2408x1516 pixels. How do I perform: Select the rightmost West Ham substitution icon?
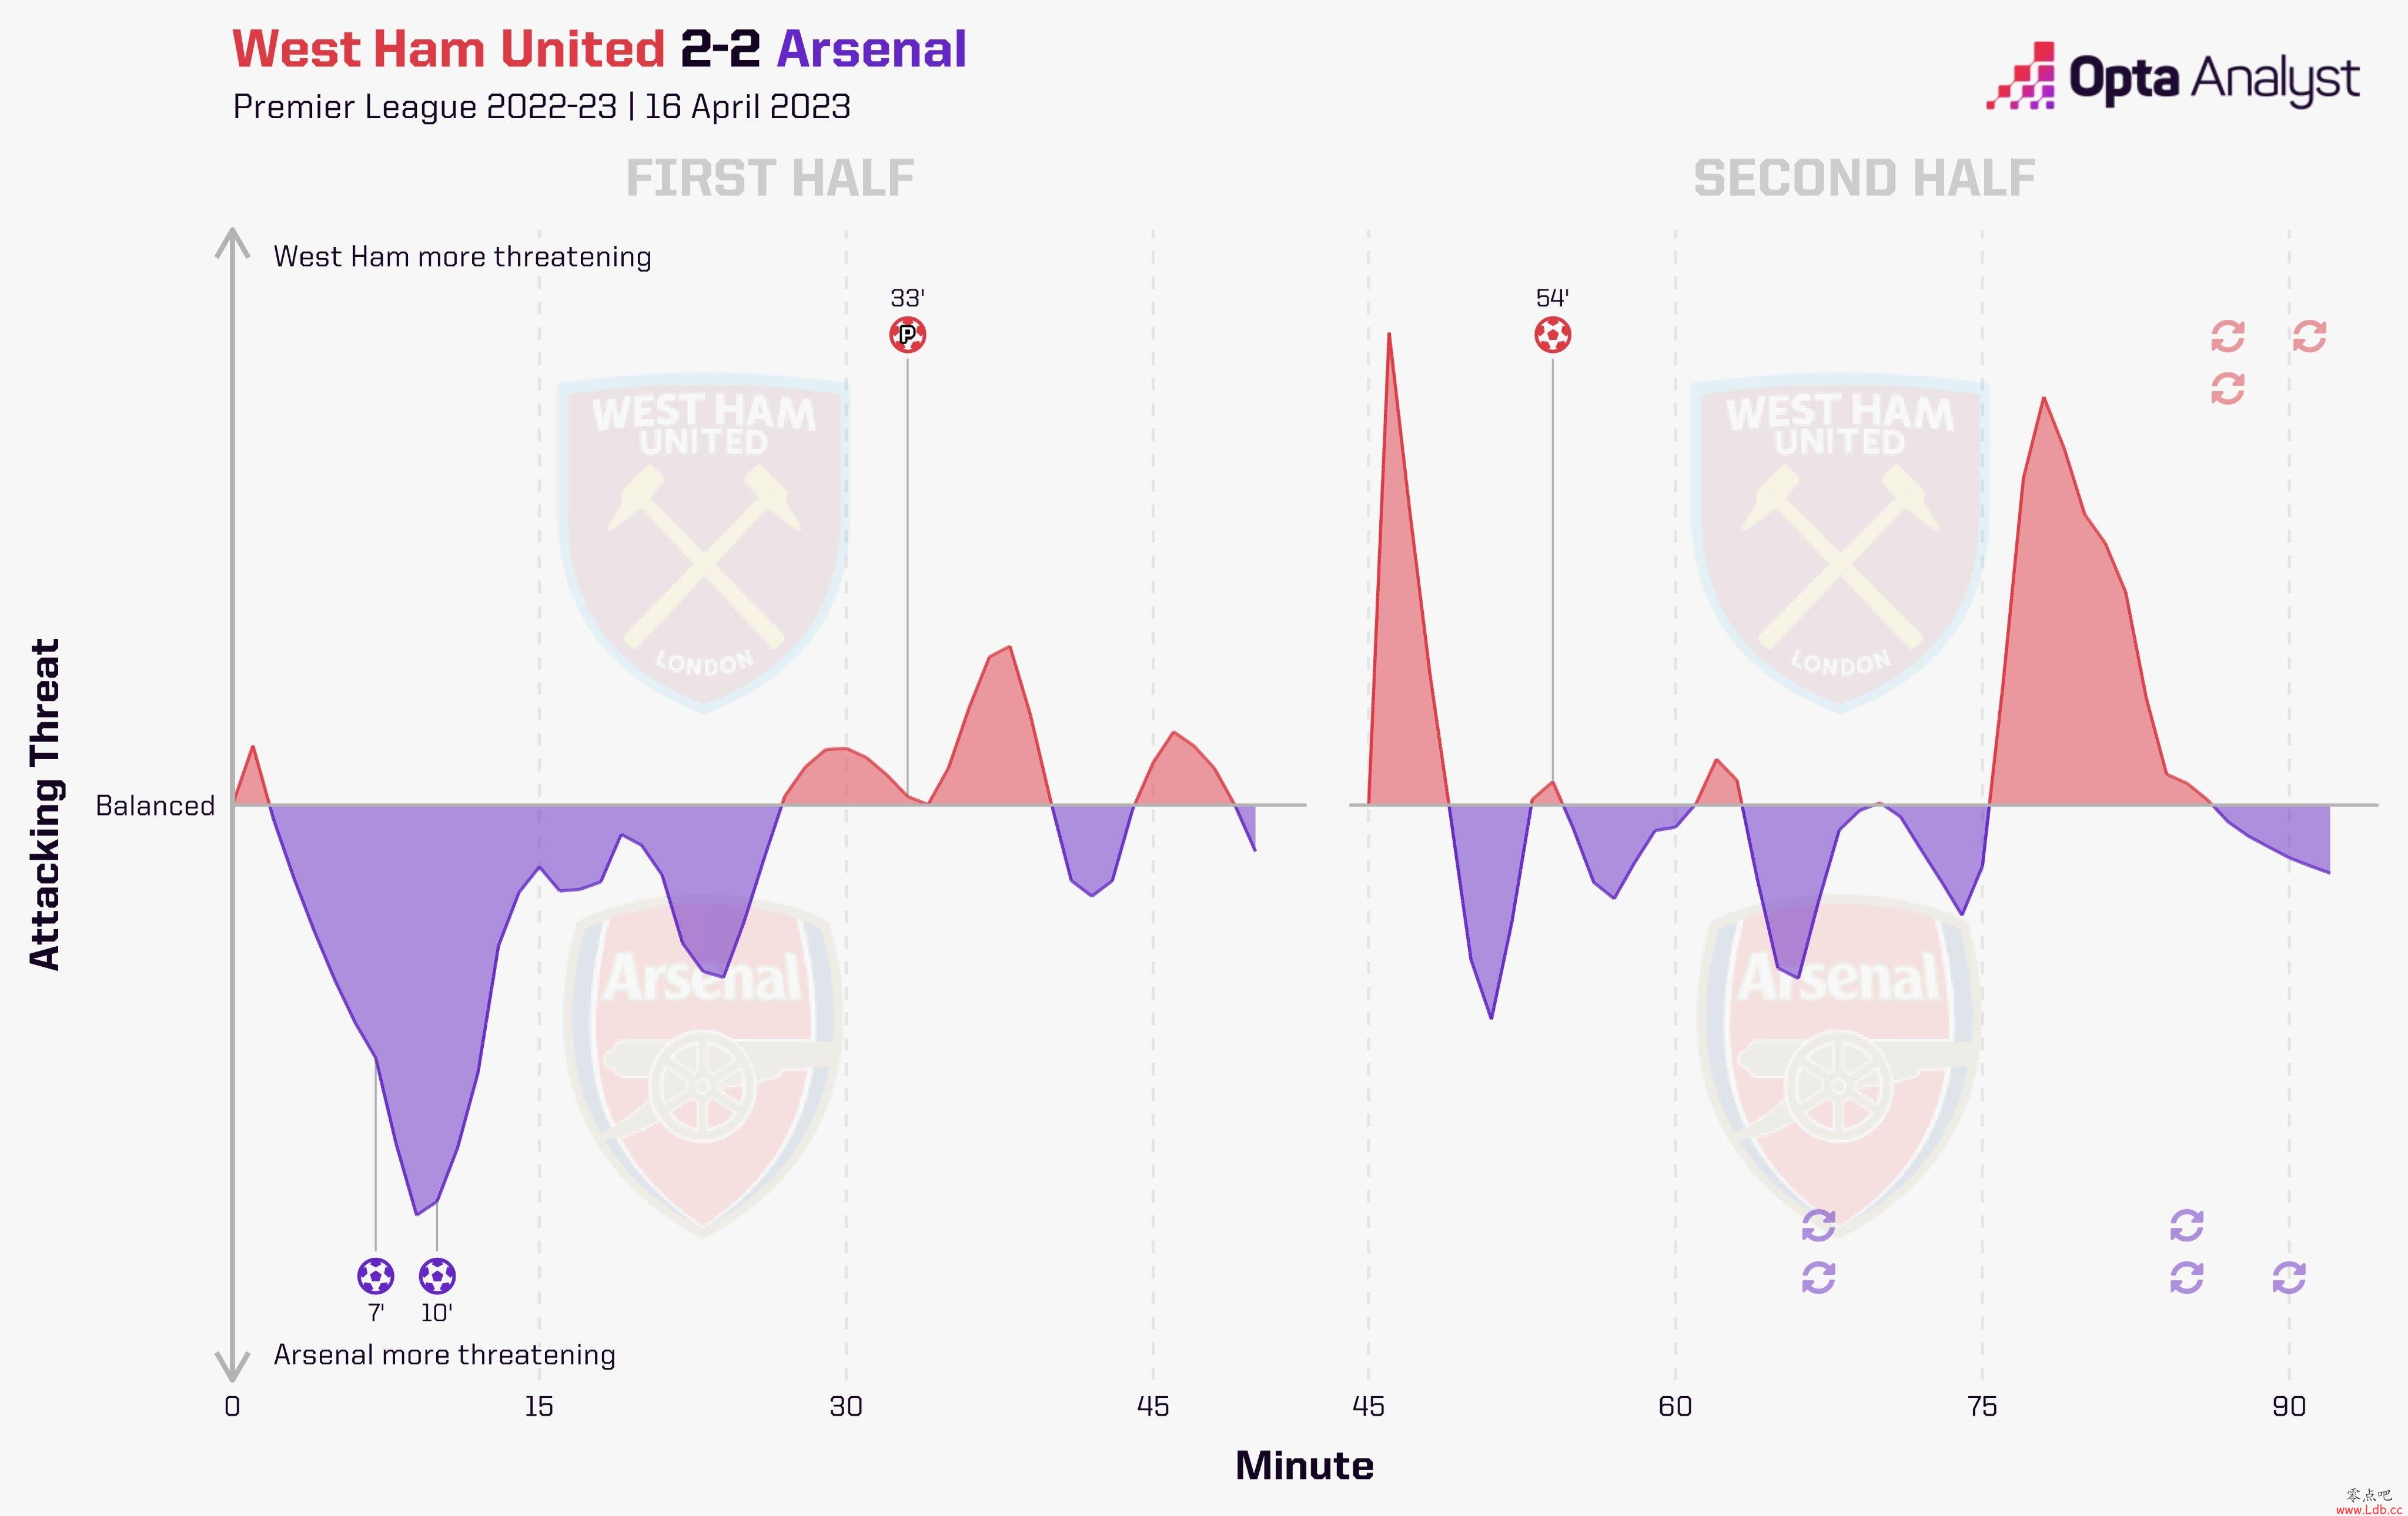[2309, 336]
